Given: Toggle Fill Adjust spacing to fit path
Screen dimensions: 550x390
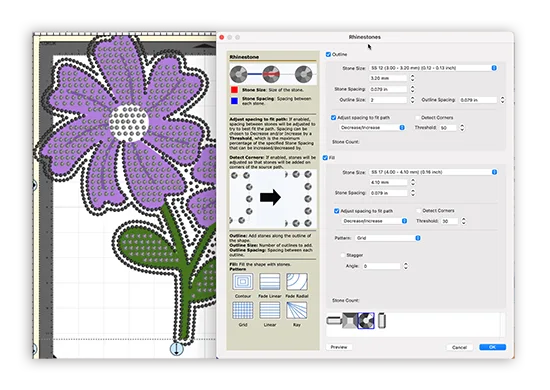Looking at the screenshot, I should (337, 211).
